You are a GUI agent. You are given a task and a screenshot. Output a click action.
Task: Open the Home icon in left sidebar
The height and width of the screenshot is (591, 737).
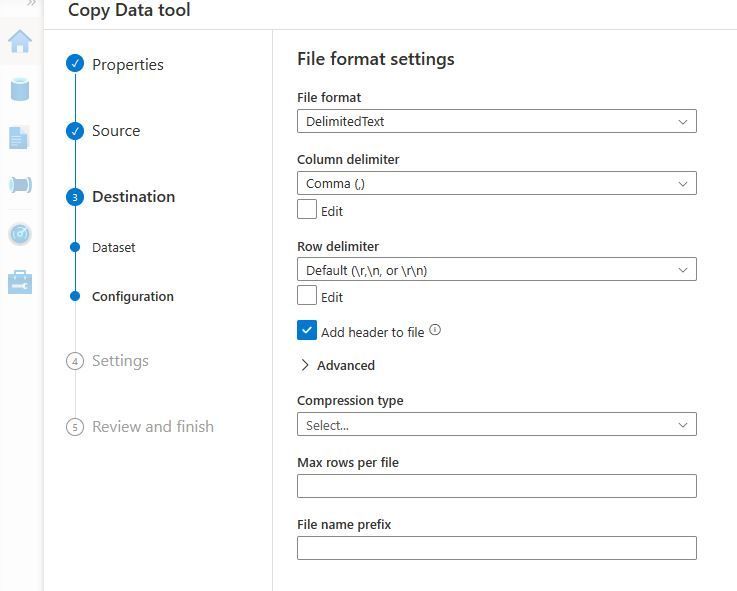coord(20,41)
